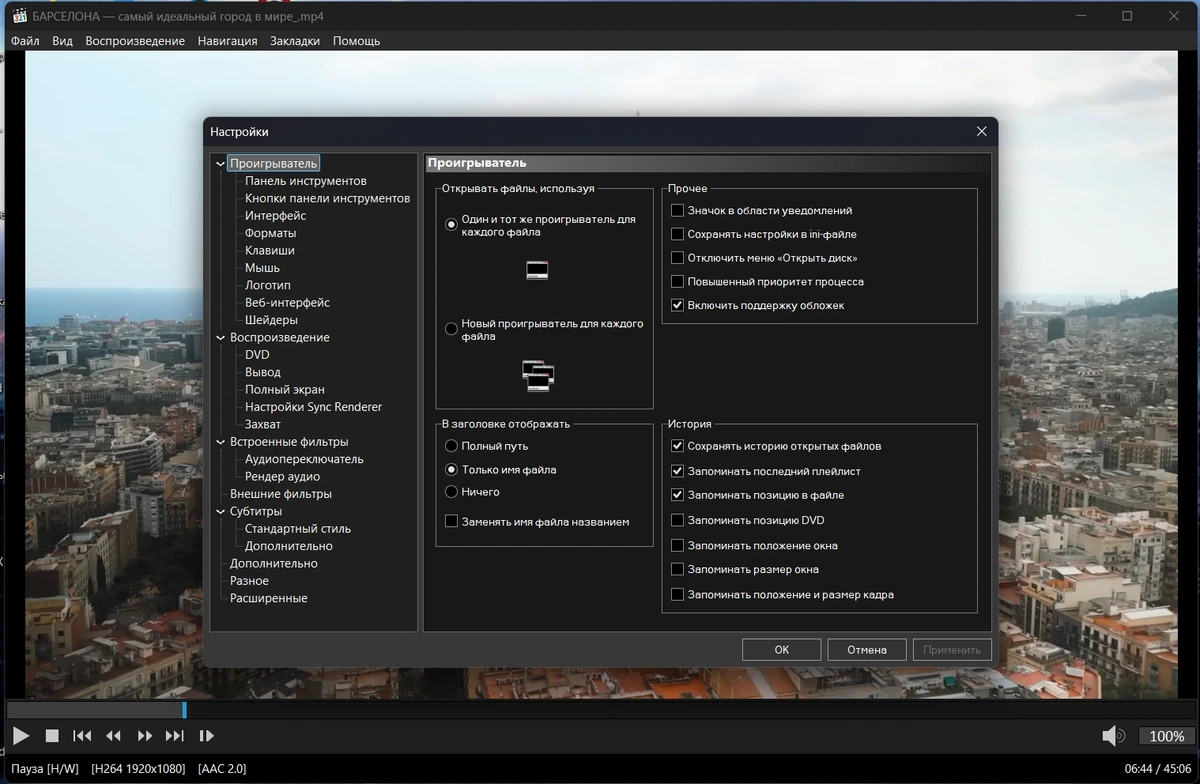
Task: Click the frame step icon
Action: (207, 736)
